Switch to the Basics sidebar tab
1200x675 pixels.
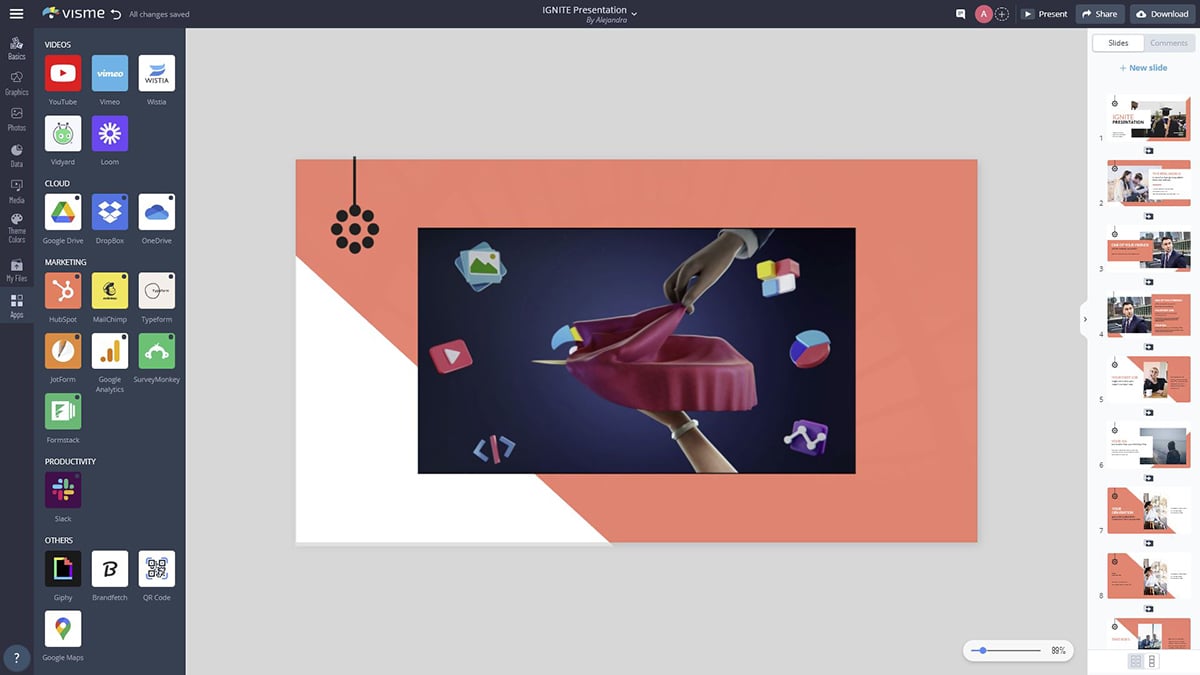[x=16, y=48]
